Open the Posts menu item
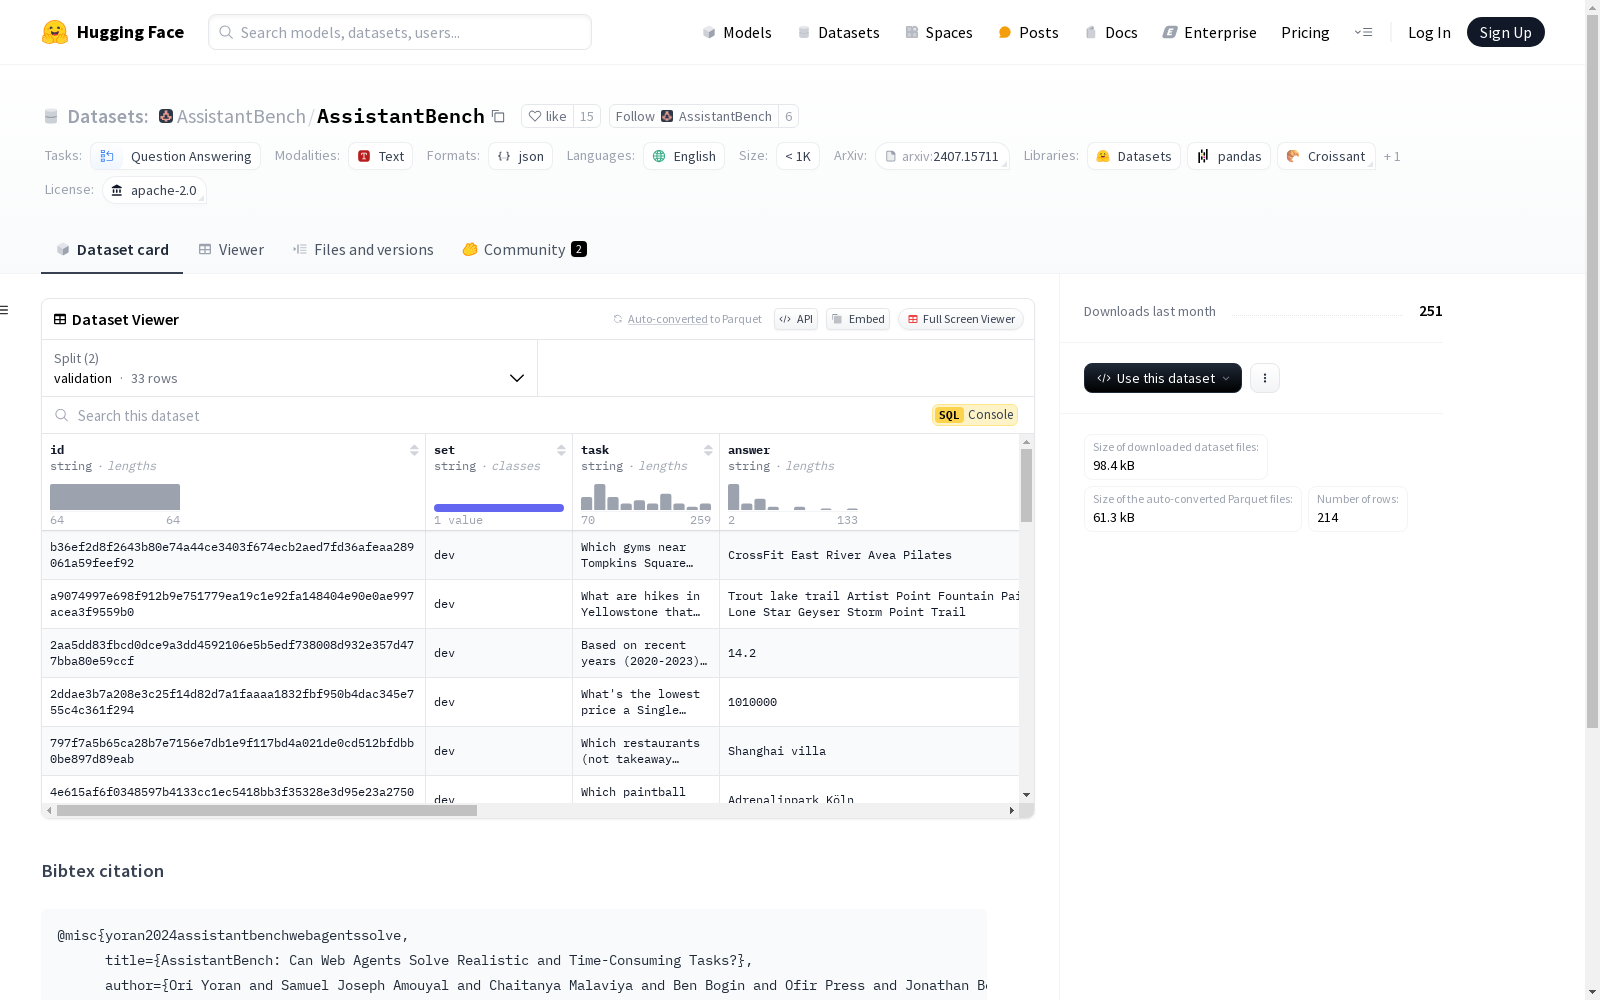This screenshot has height=1000, width=1600. [x=1028, y=32]
